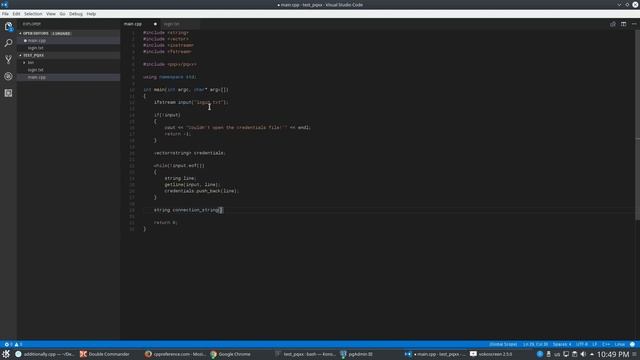This screenshot has height=360, width=640.
Task: Open the Help menu
Action: [91, 14]
